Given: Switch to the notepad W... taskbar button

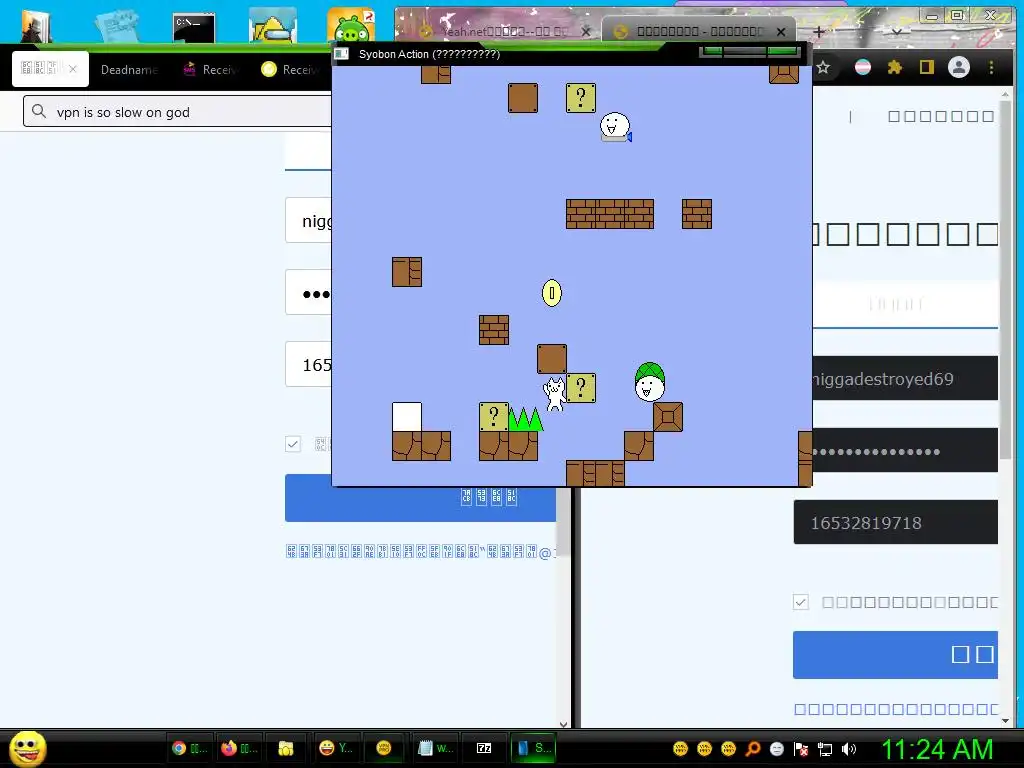Looking at the screenshot, I should click(435, 748).
